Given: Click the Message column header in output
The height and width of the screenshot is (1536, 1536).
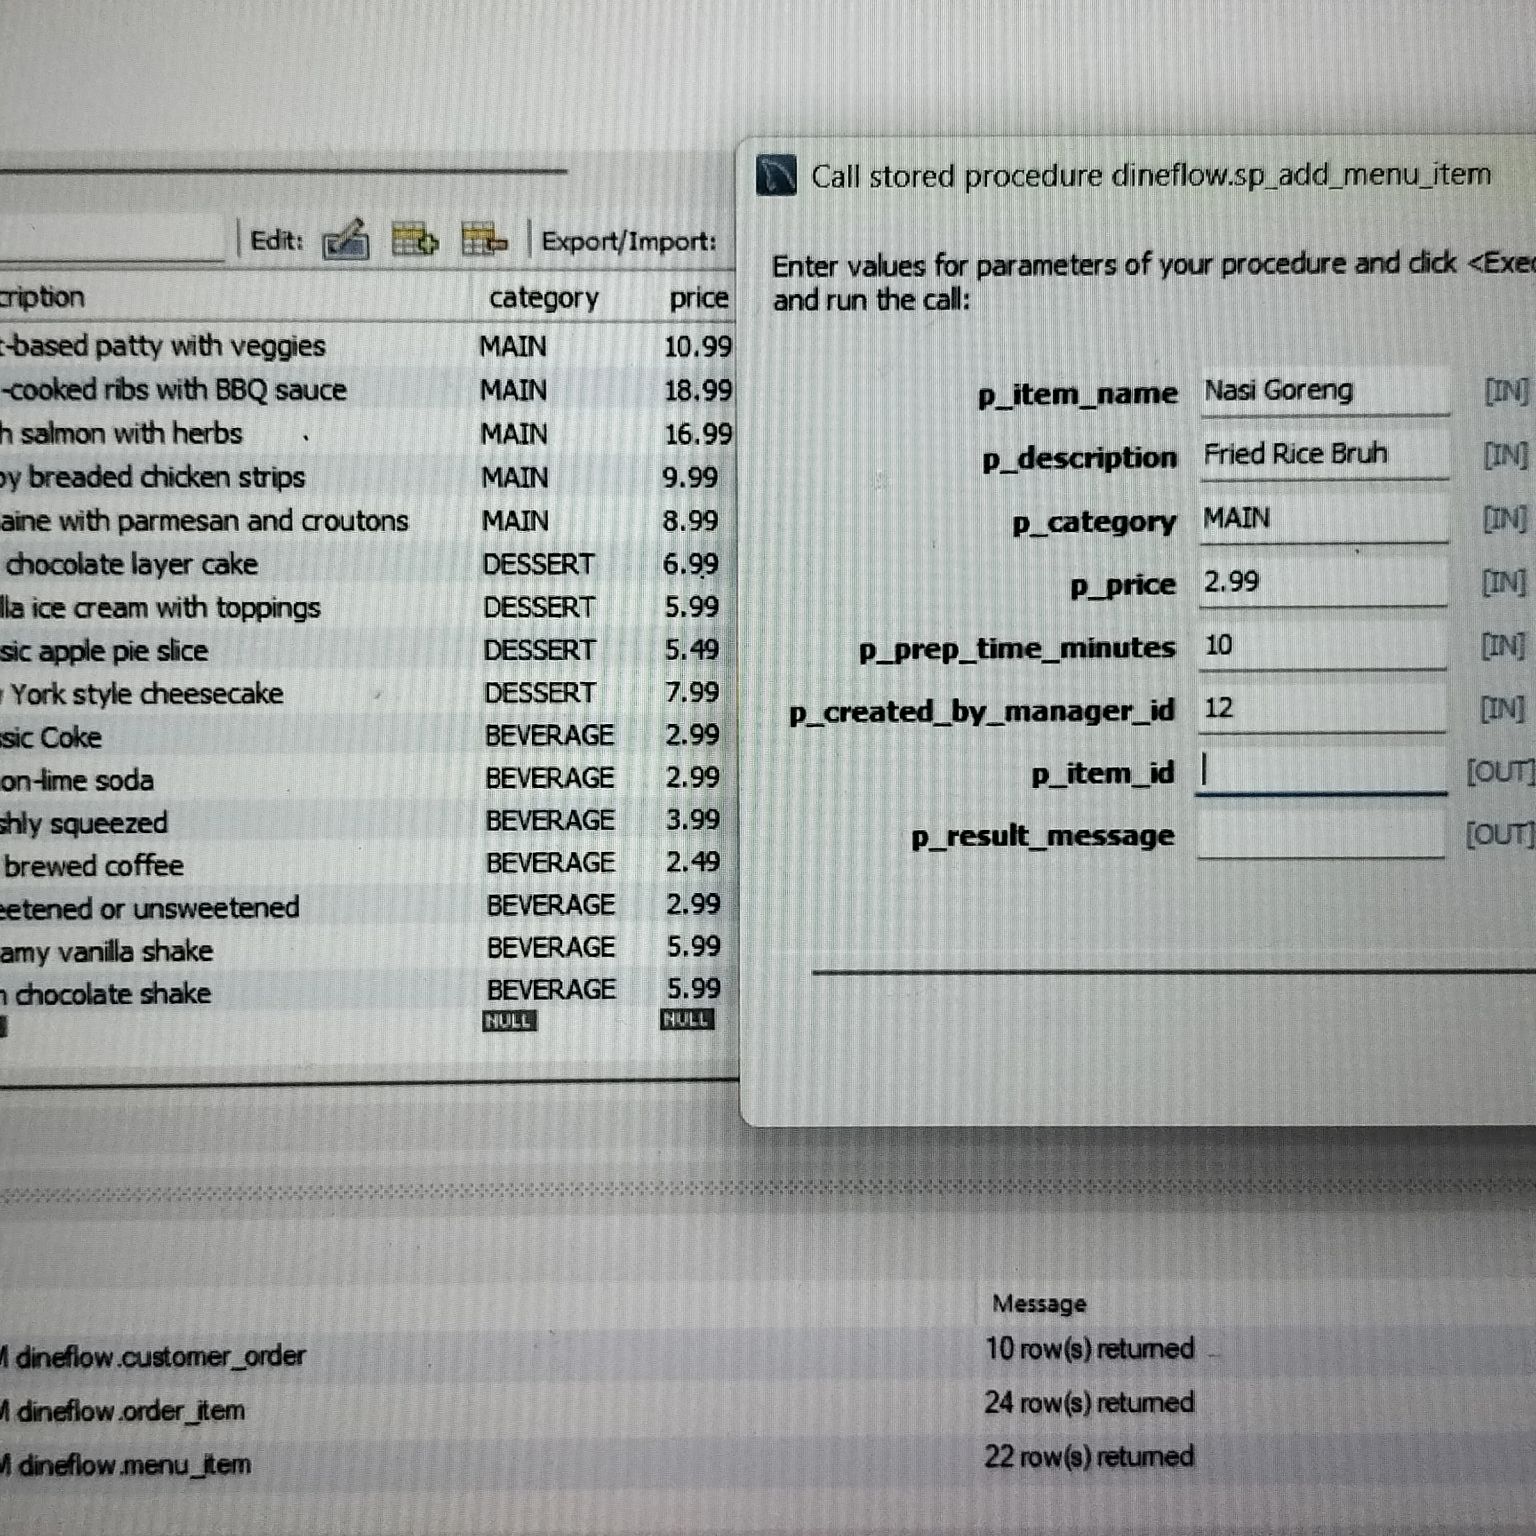Looking at the screenshot, I should click(1038, 1303).
